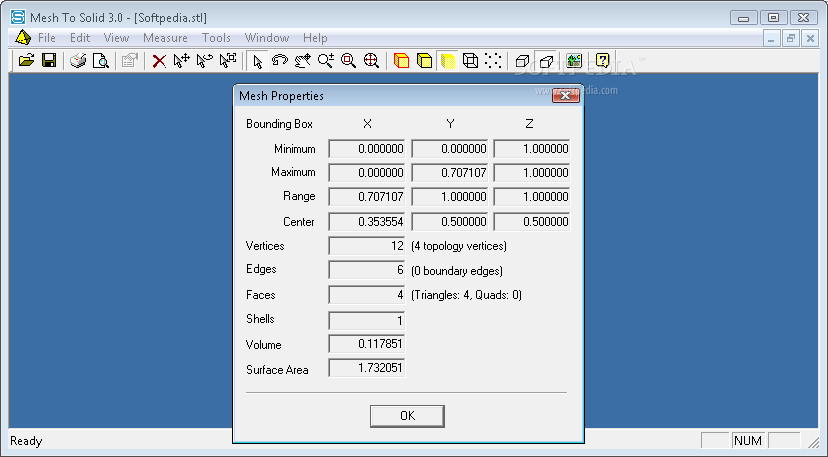Select the Zoom in/out magnifier tool

(x=326, y=61)
